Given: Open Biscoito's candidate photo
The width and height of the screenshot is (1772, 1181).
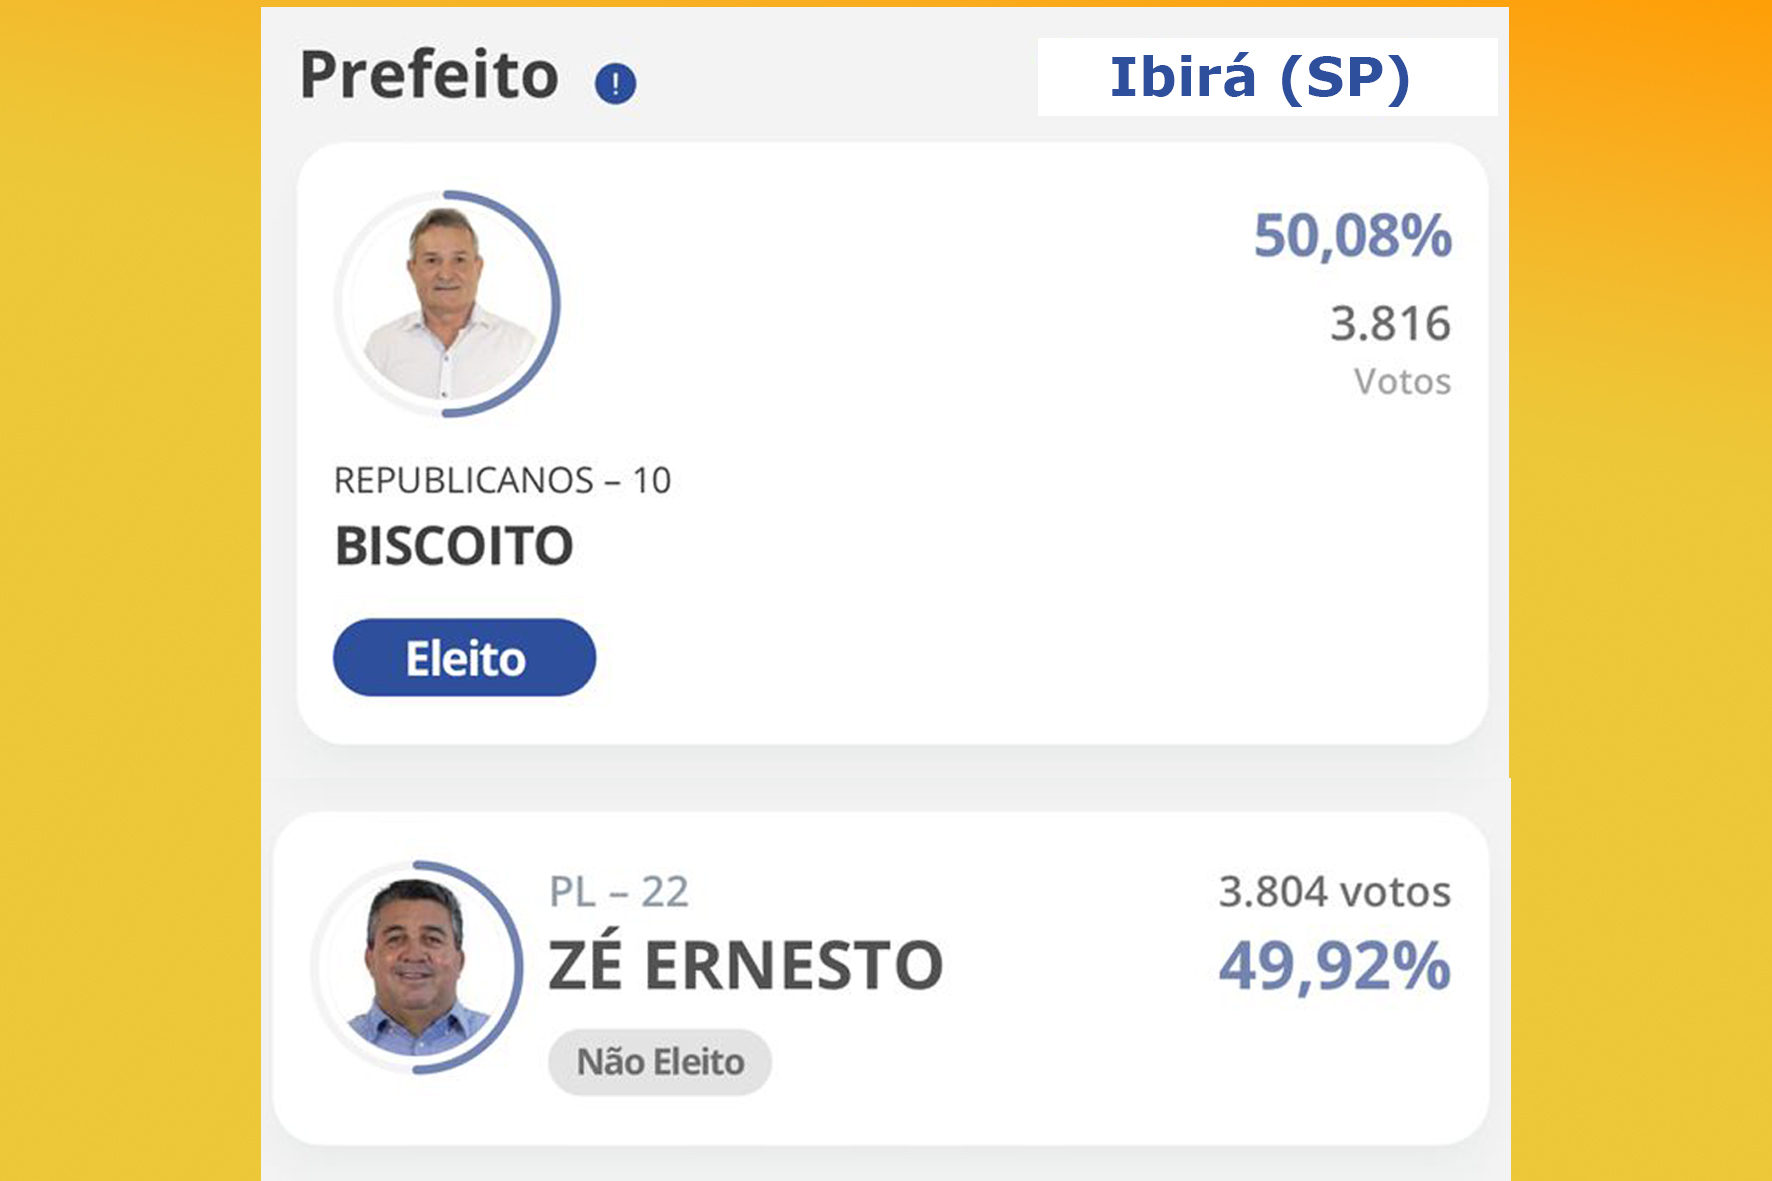Looking at the screenshot, I should (446, 304).
